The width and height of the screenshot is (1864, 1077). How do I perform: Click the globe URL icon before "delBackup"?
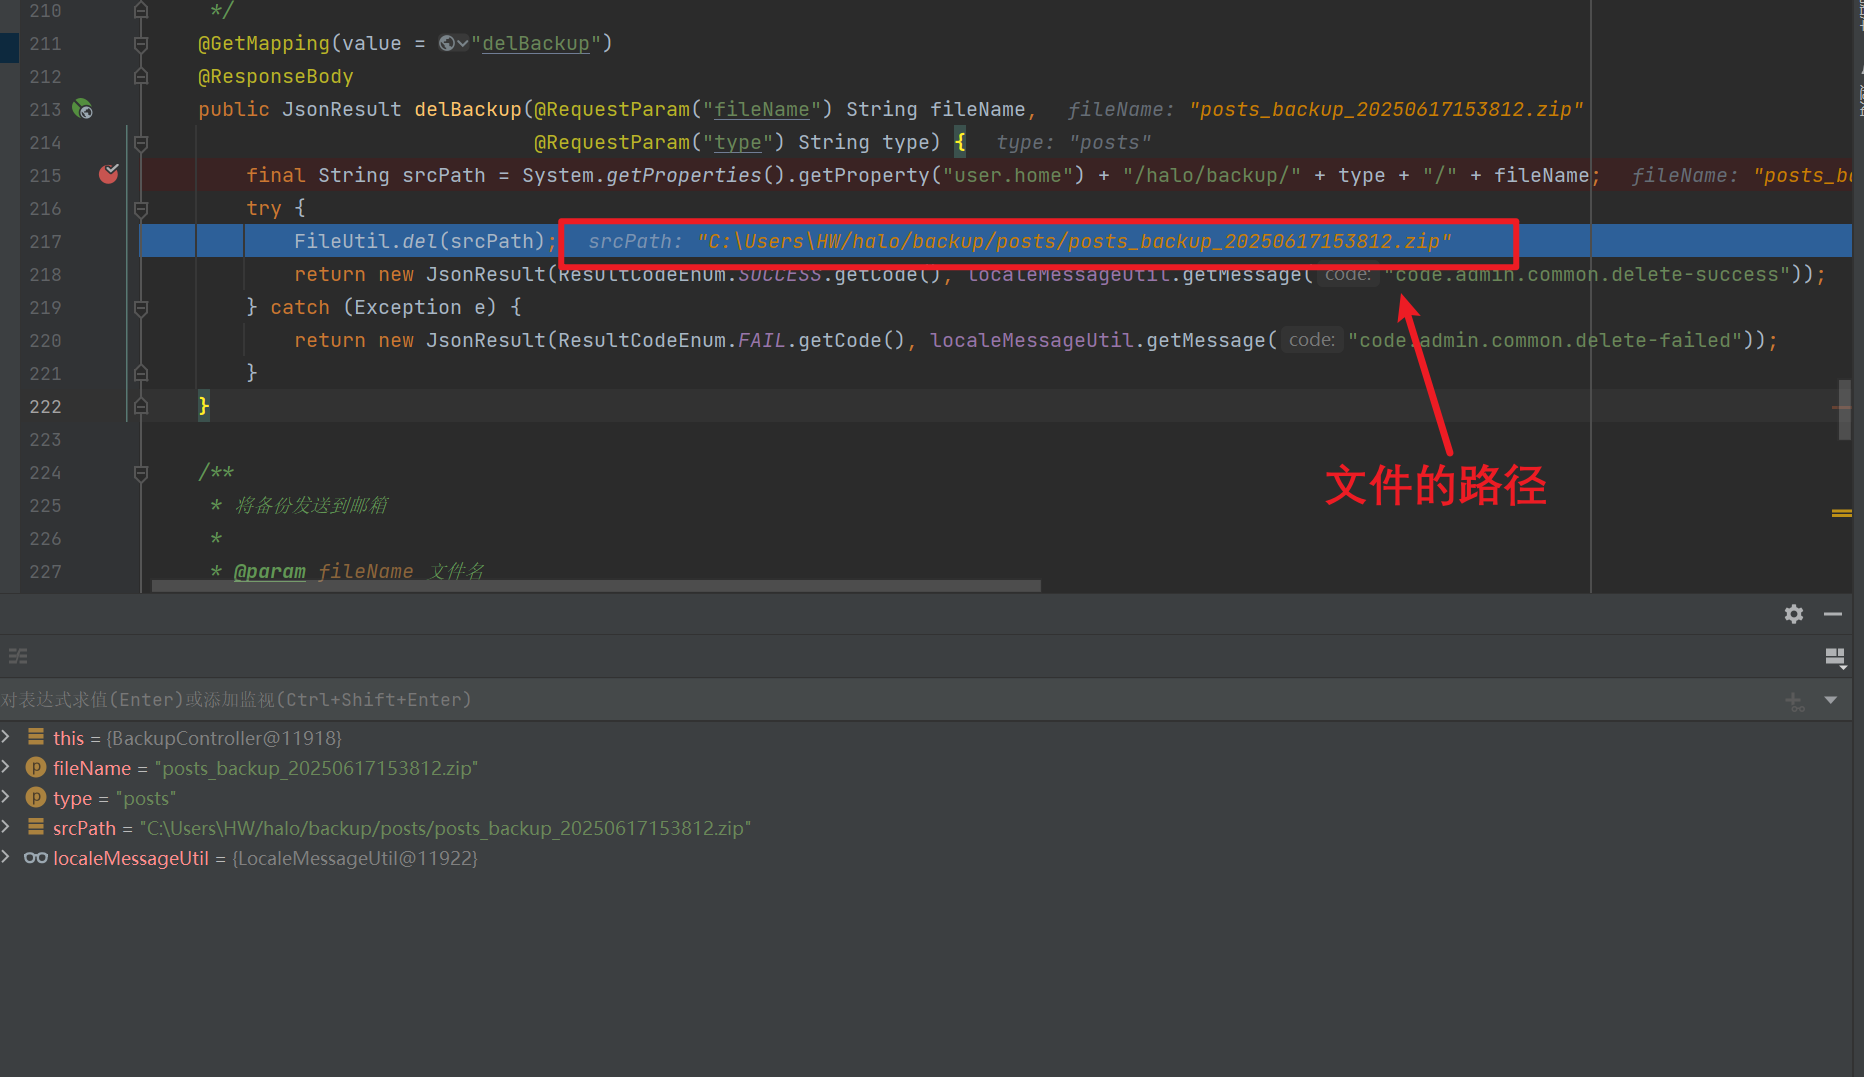tap(448, 43)
